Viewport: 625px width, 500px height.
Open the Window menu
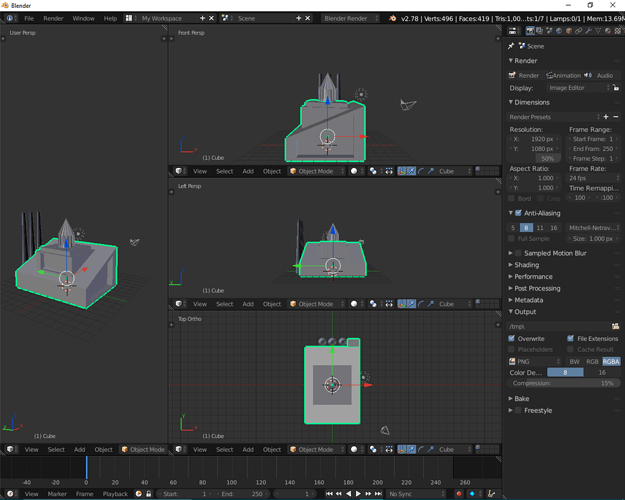pos(83,18)
